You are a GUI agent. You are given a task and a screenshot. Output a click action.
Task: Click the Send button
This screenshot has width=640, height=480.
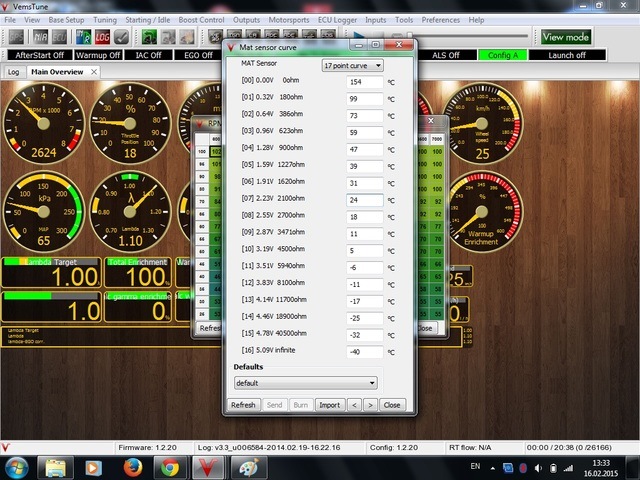pyautogui.click(x=274, y=405)
